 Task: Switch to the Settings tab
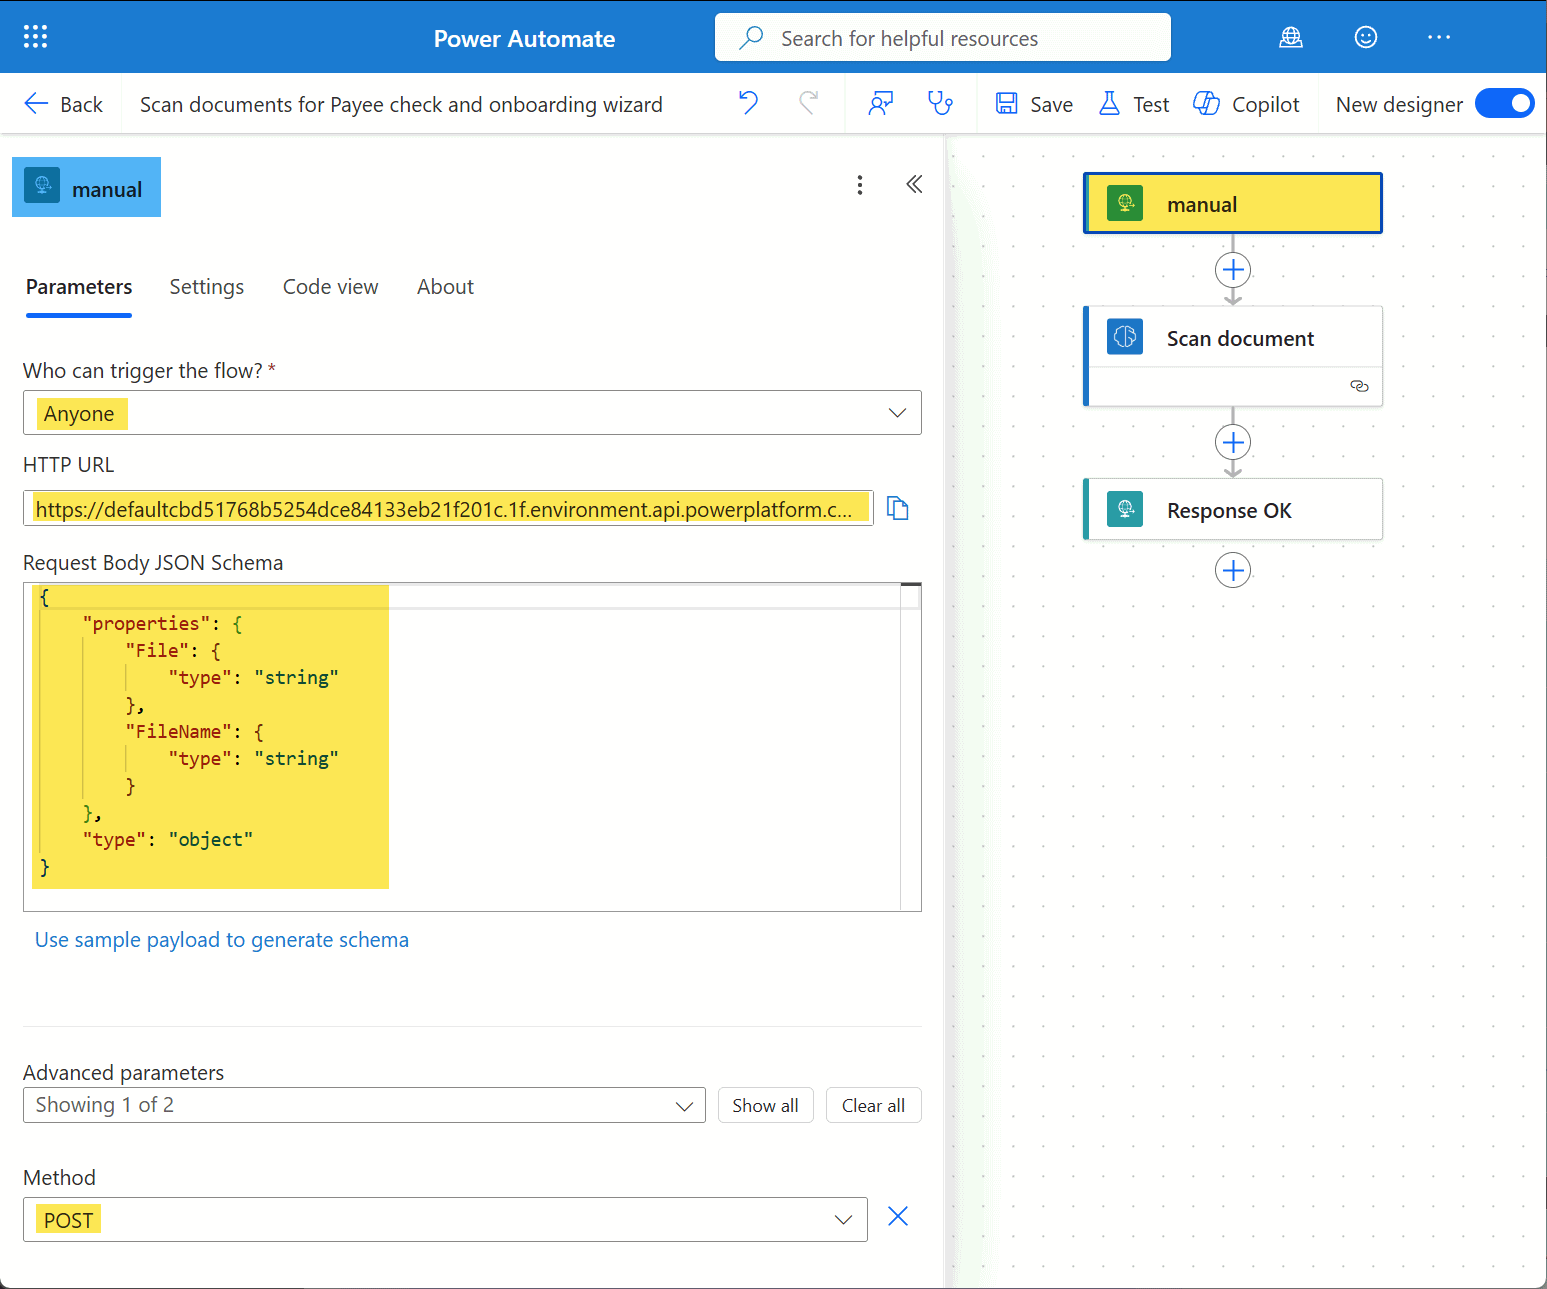coord(207,287)
